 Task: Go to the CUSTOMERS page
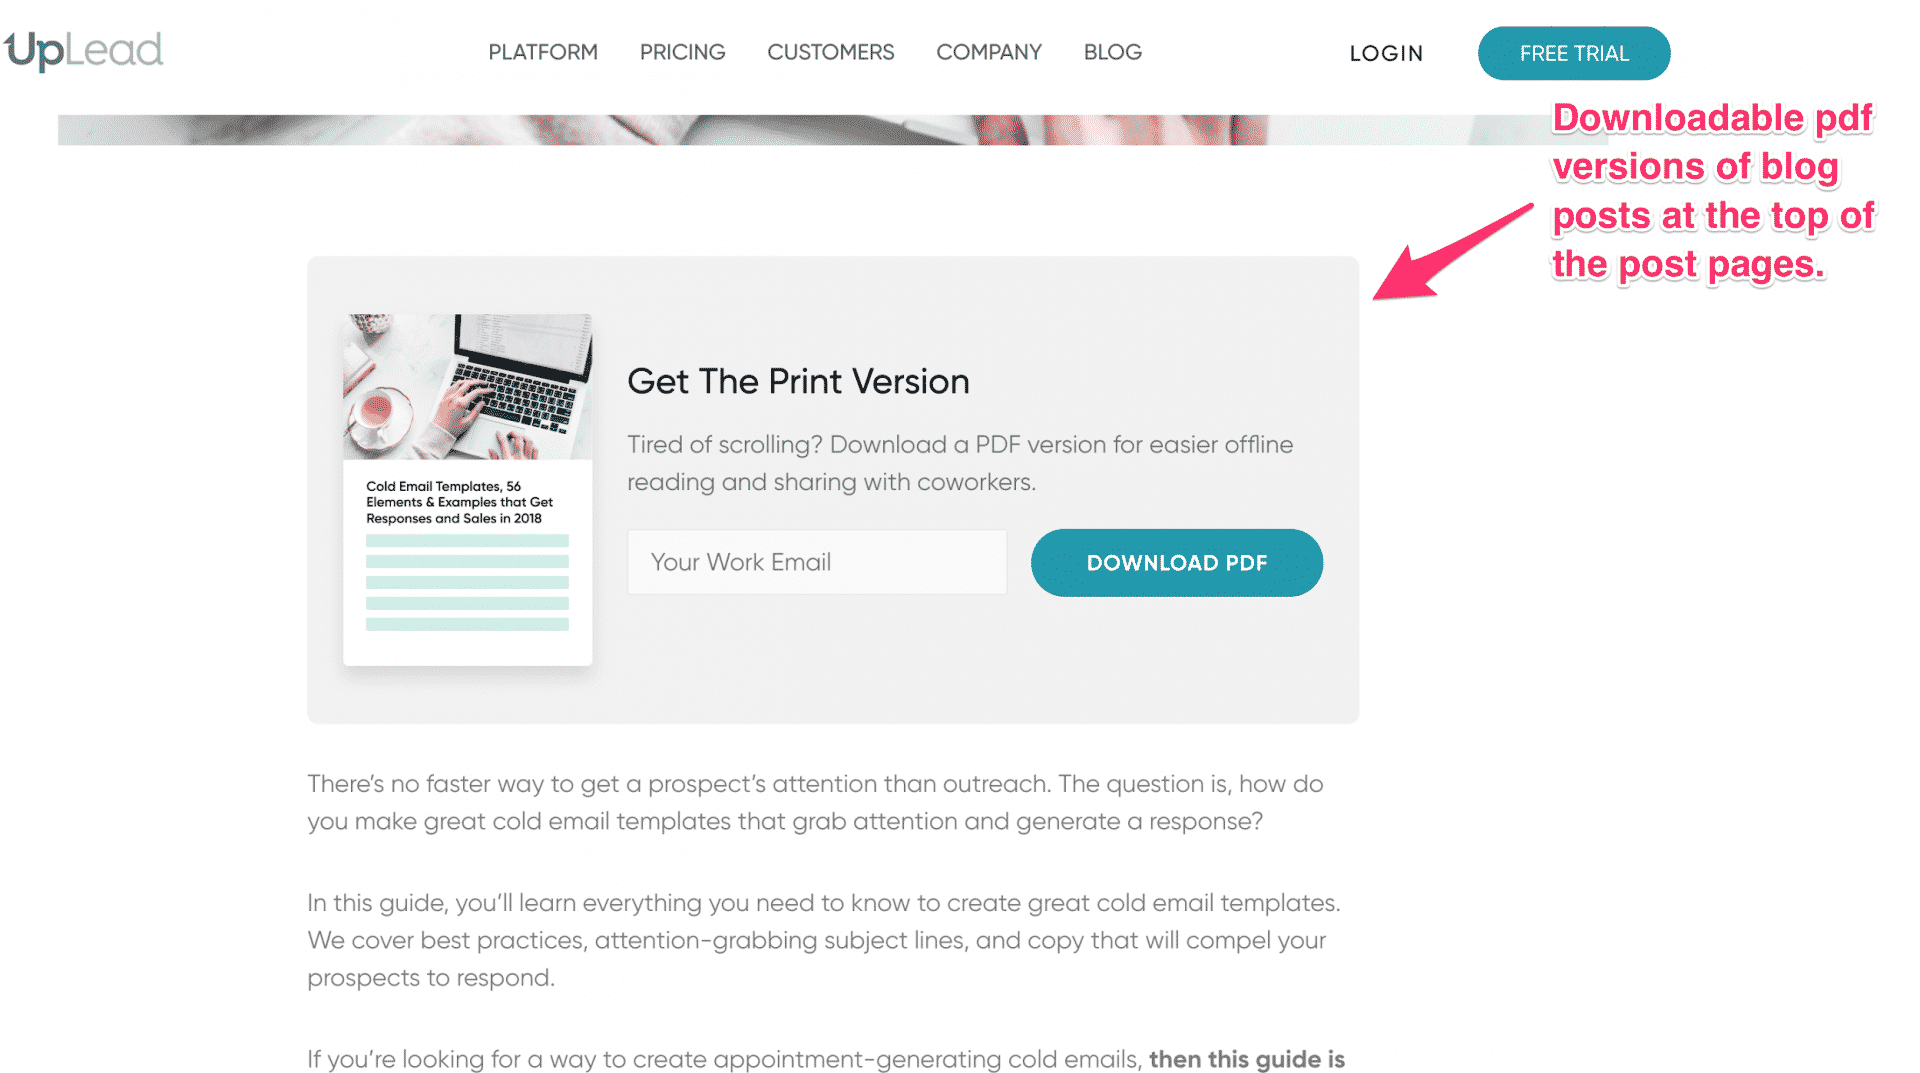pyautogui.click(x=831, y=52)
